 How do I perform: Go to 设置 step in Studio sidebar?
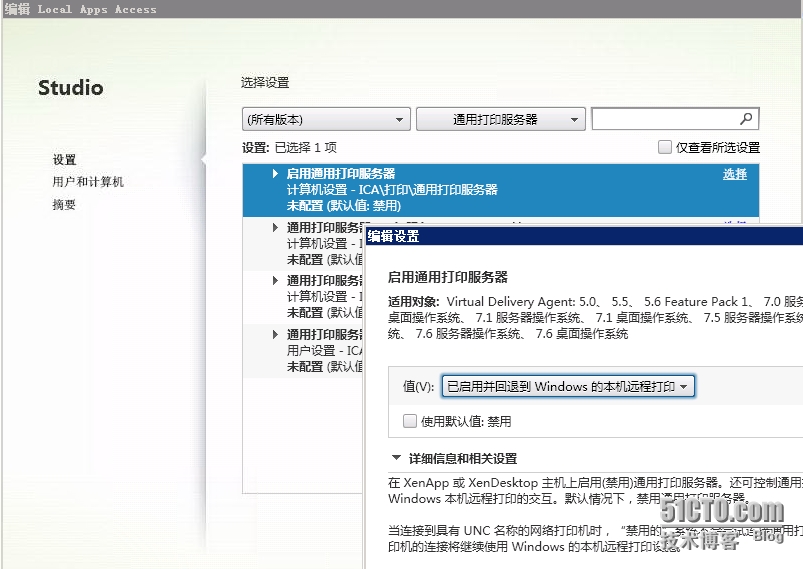point(65,160)
